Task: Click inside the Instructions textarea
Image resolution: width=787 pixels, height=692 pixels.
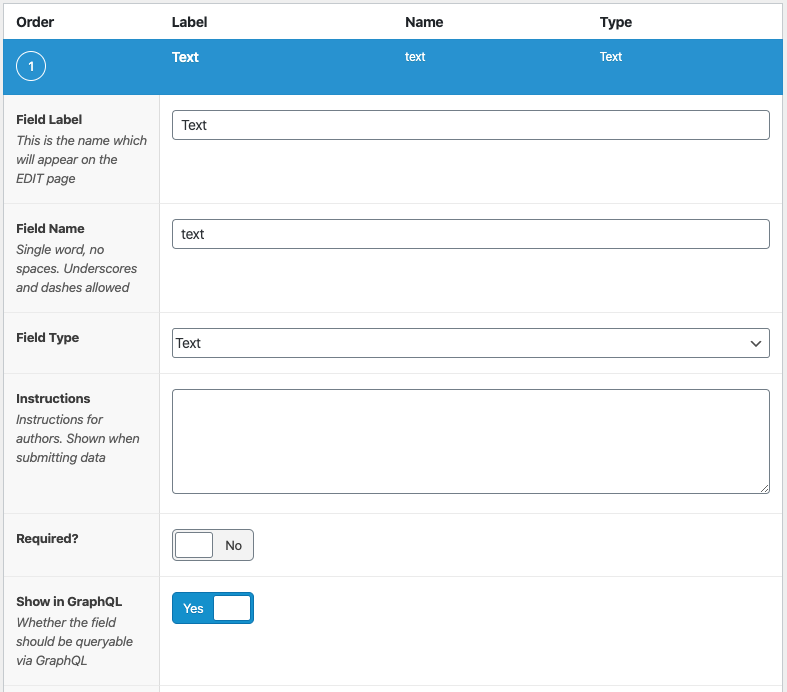Action: click(470, 441)
